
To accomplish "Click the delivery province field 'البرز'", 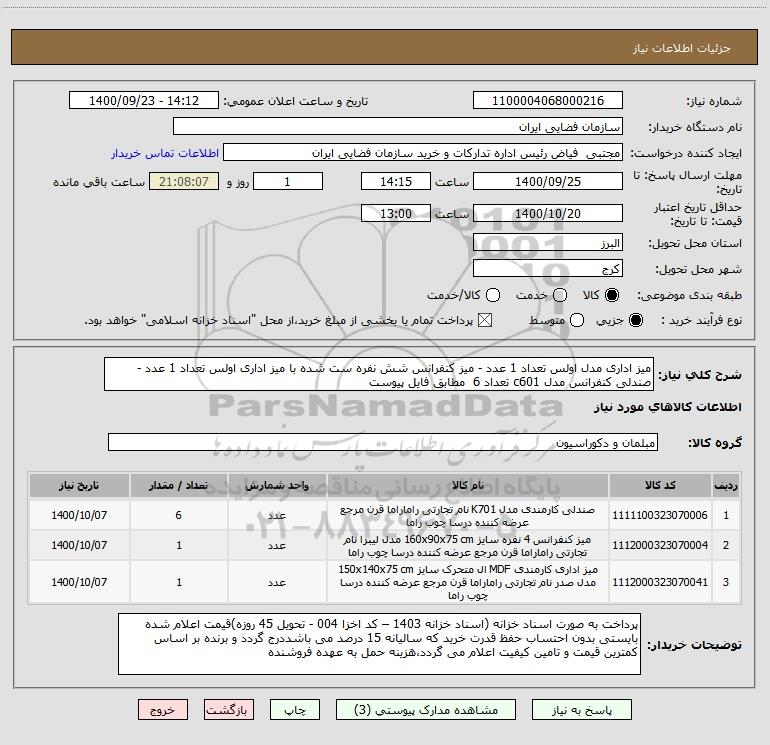I will 548,242.
